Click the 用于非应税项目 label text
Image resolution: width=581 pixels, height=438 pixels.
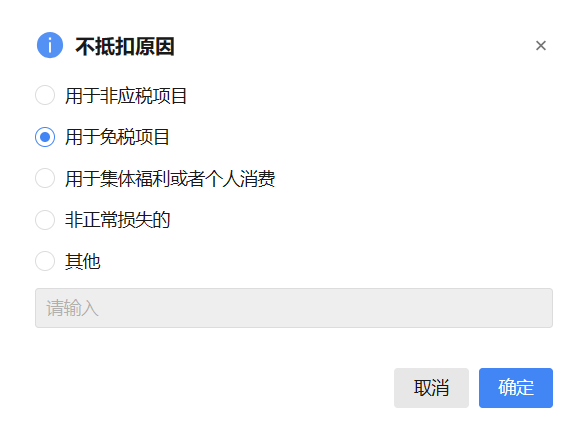pos(126,96)
